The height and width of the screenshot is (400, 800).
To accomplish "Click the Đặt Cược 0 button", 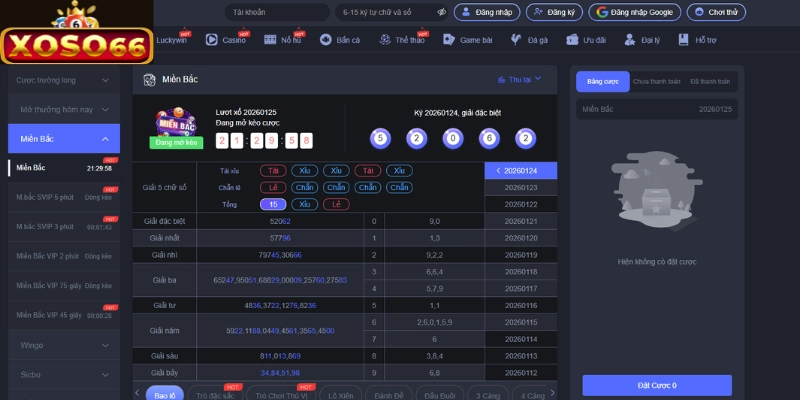I will pyautogui.click(x=657, y=385).
